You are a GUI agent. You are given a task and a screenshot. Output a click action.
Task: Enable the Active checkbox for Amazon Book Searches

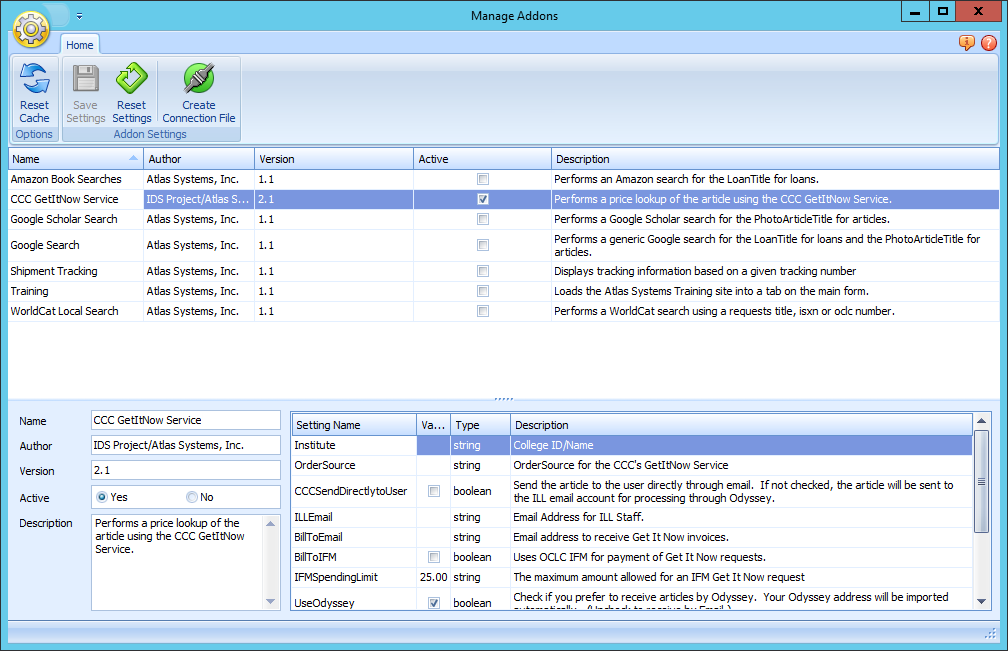(483, 179)
